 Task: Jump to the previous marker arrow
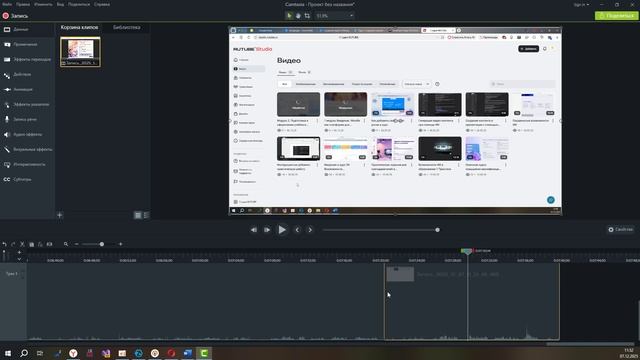297,230
